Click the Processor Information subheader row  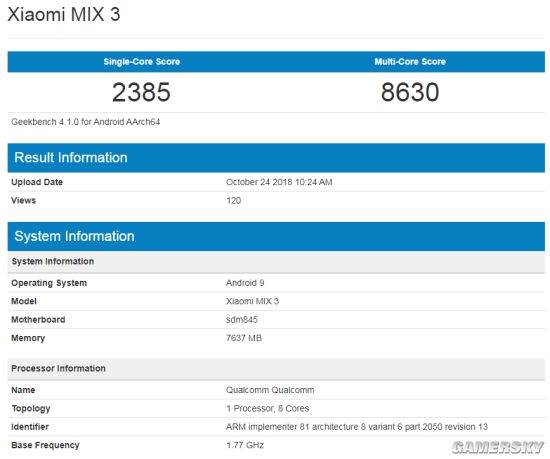point(276,369)
